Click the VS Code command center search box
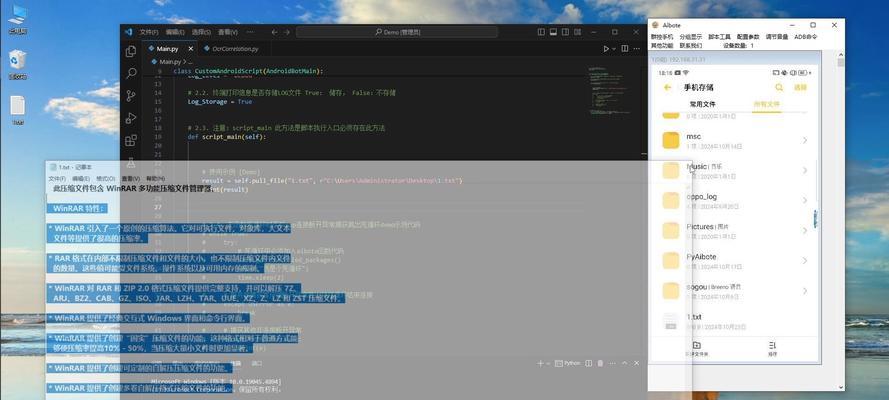Image resolution: width=889 pixels, height=400 pixels. (x=397, y=32)
